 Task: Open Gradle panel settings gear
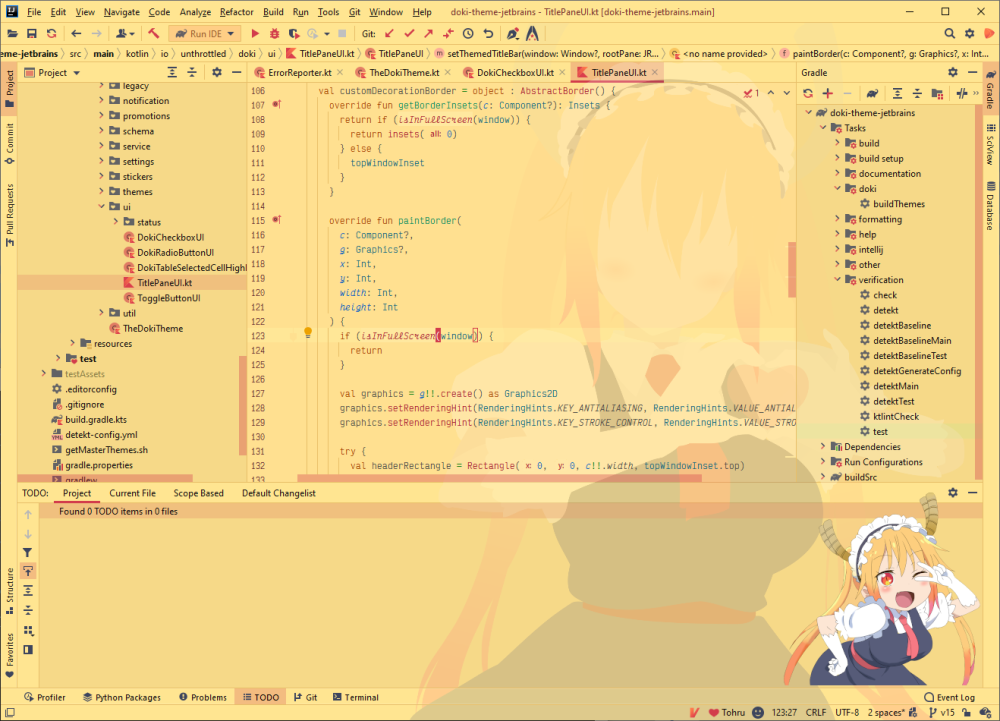point(953,73)
